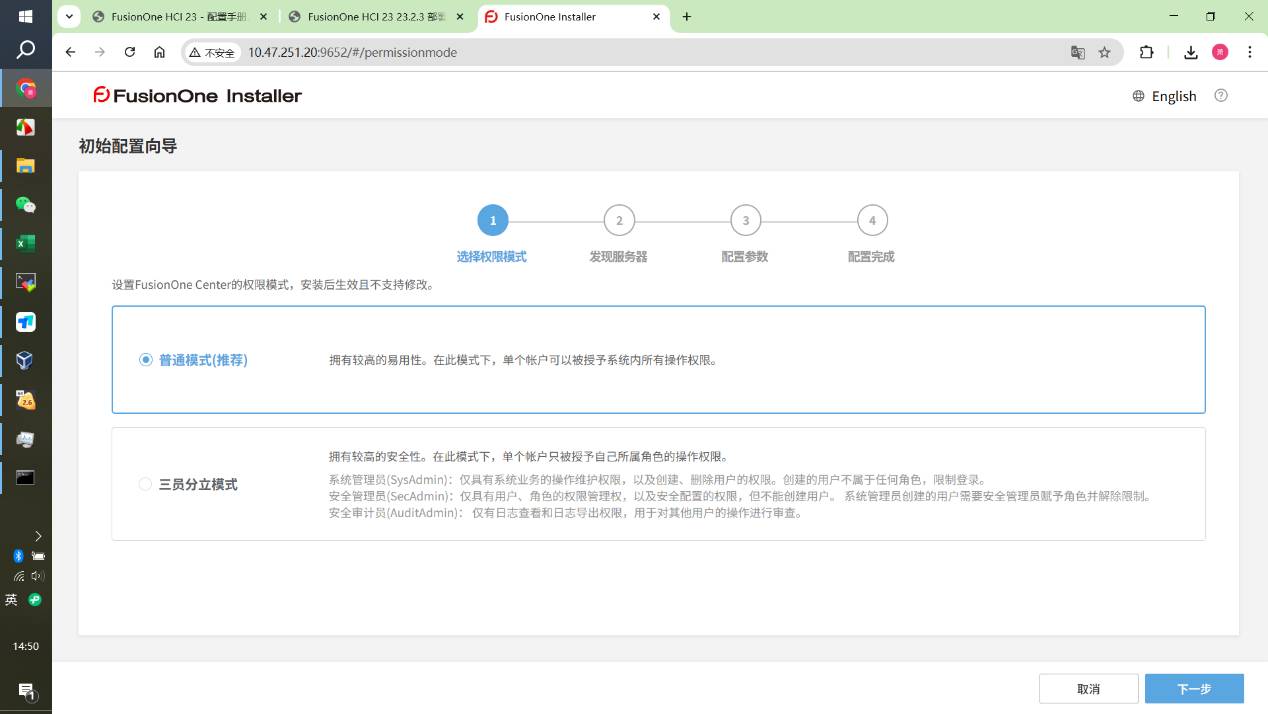The width and height of the screenshot is (1268, 714).
Task: Focus the address bar URL field
Action: 650,53
